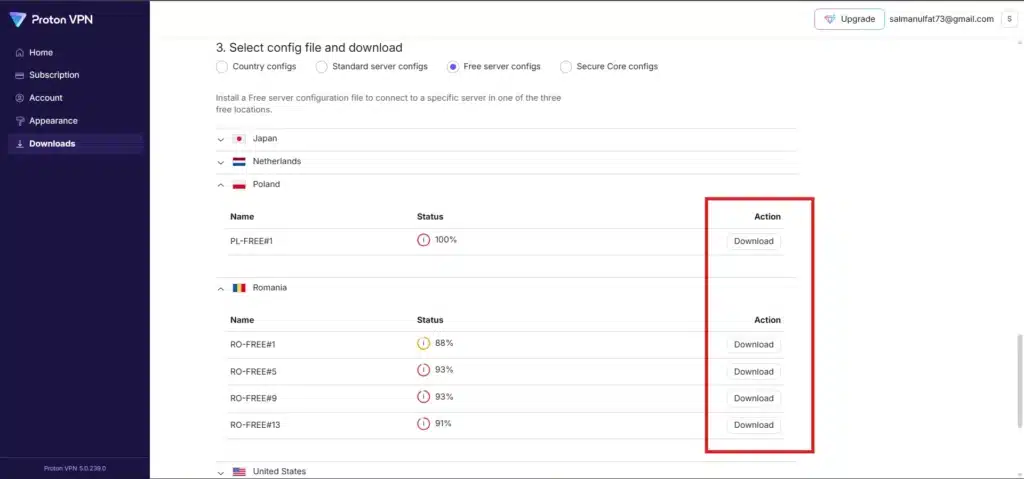Click the Subscription card icon
Image resolution: width=1024 pixels, height=479 pixels.
pos(20,75)
